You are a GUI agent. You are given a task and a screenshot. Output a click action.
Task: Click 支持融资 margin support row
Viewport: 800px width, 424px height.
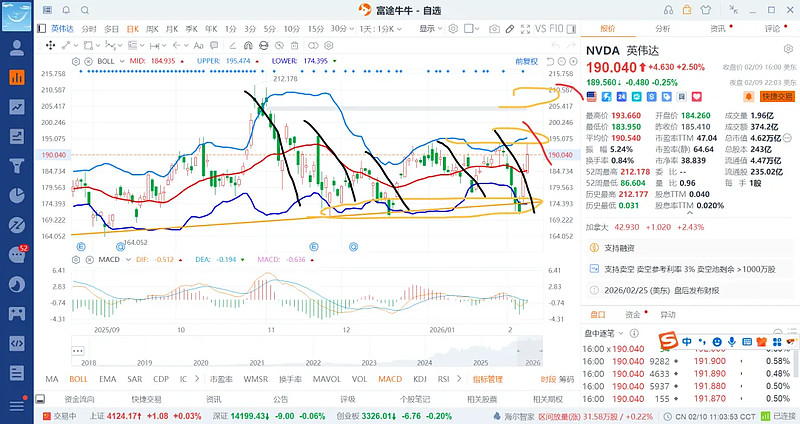[x=690, y=248]
